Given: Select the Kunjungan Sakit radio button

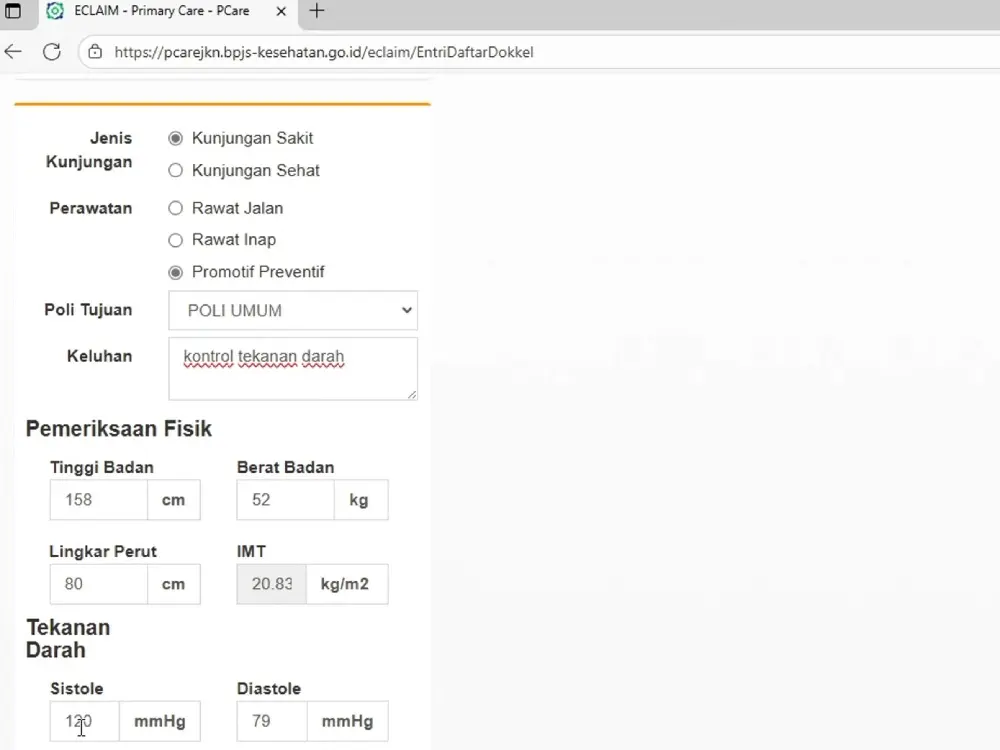Looking at the screenshot, I should pos(176,139).
